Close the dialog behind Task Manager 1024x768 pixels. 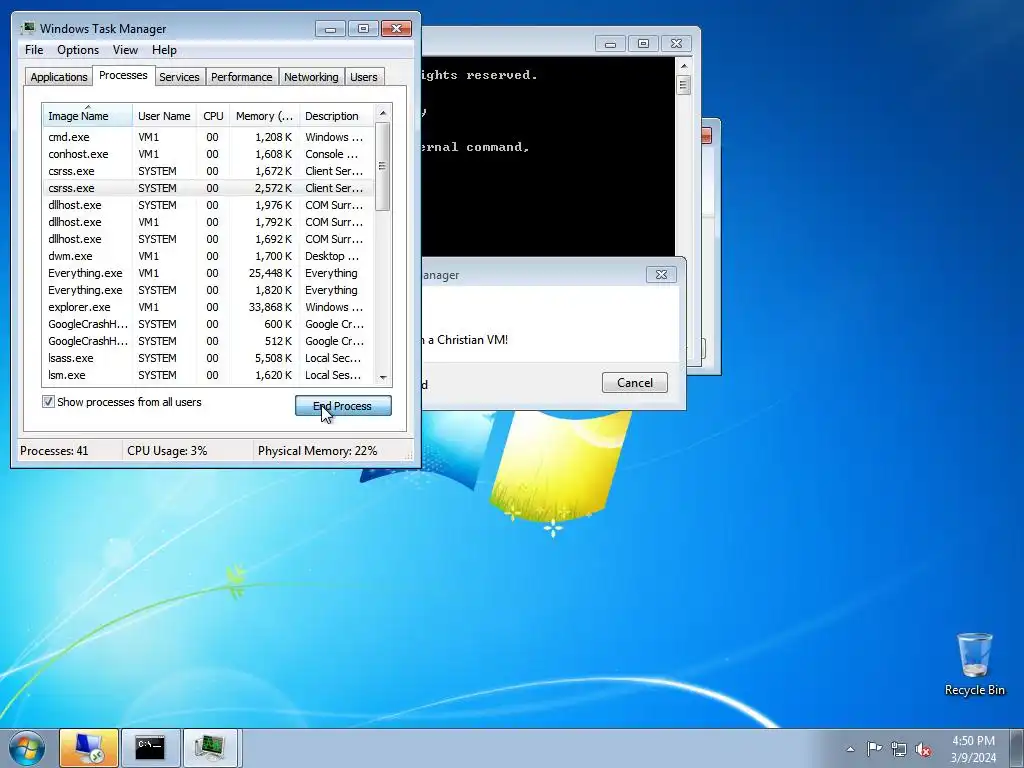(x=661, y=274)
